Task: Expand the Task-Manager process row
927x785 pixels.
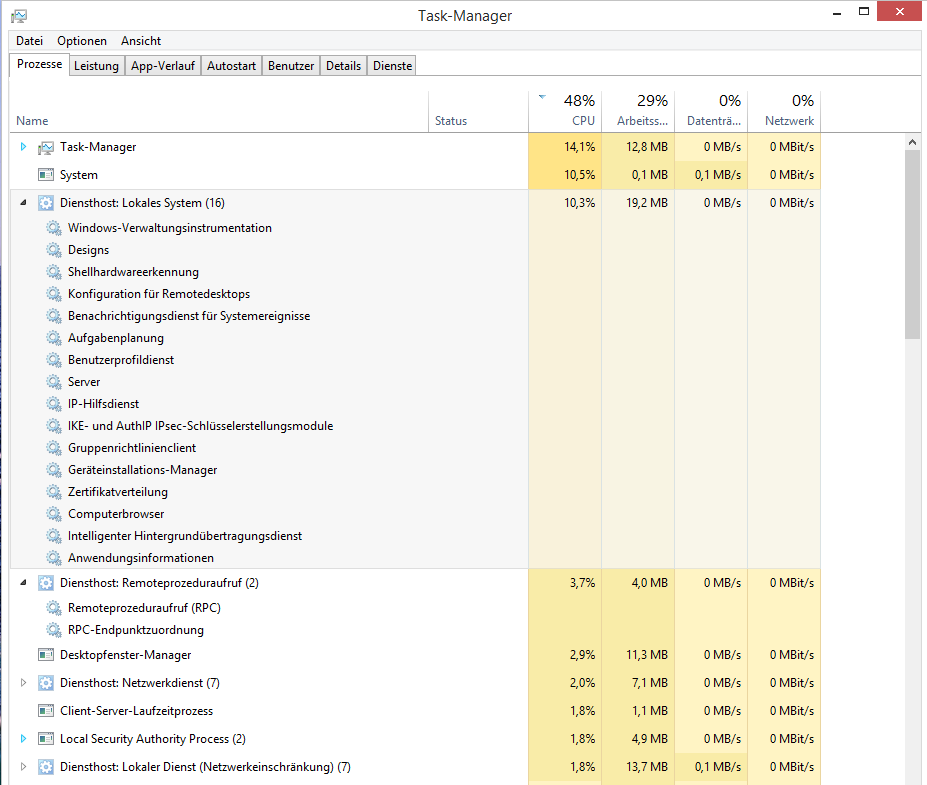Action: pos(23,147)
